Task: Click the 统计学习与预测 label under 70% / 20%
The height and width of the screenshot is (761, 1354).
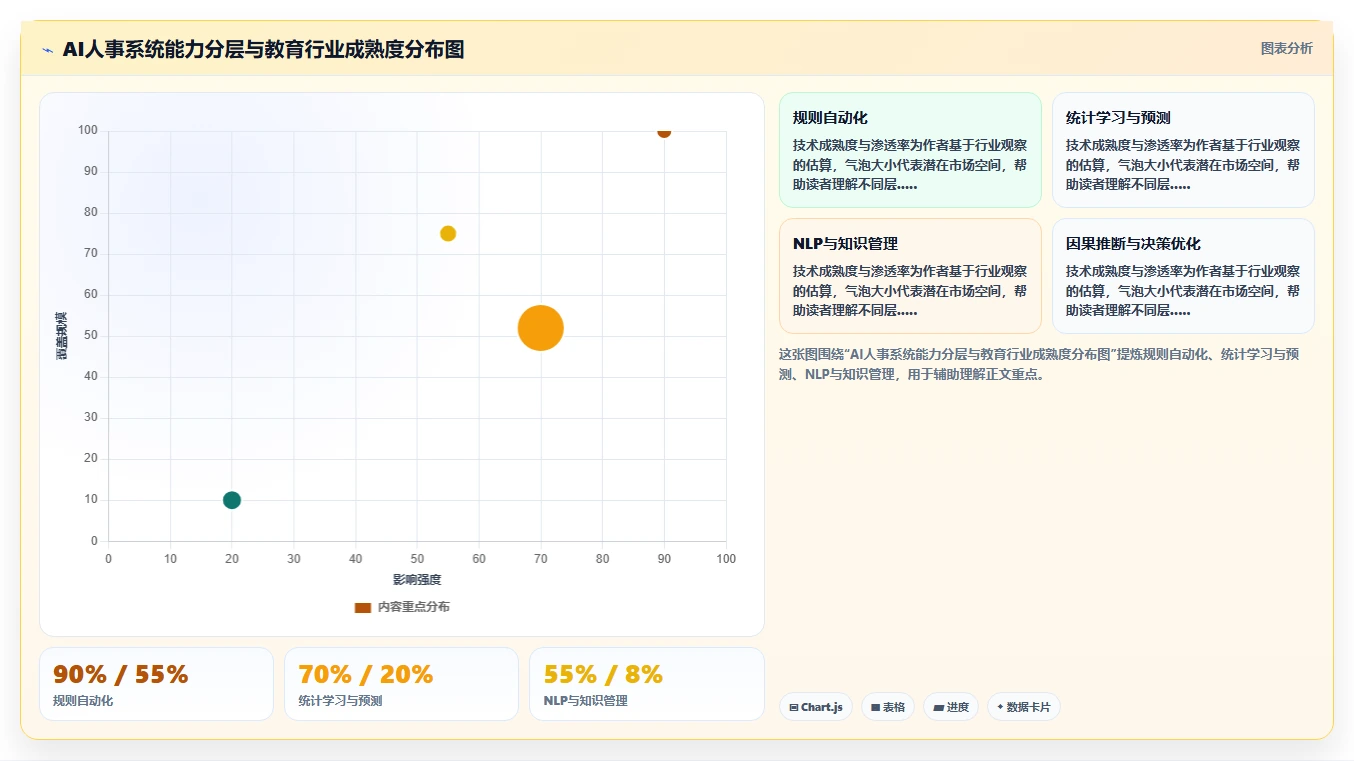Action: tap(341, 701)
